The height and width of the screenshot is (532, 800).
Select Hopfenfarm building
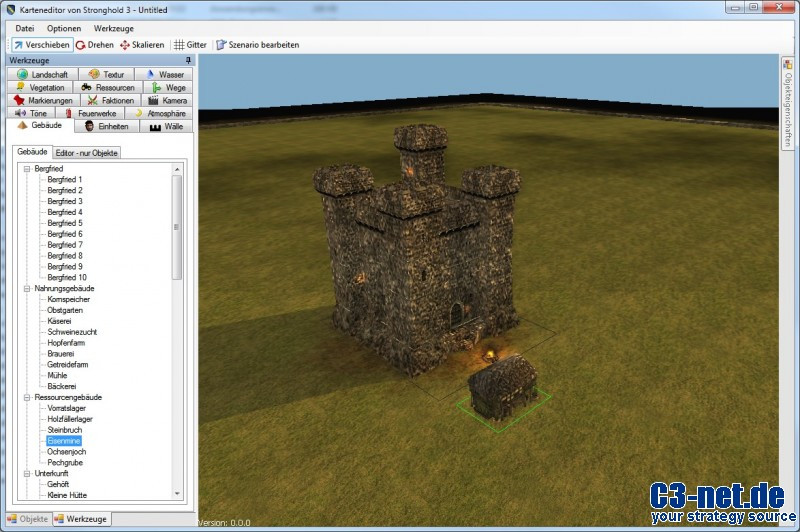click(66, 343)
